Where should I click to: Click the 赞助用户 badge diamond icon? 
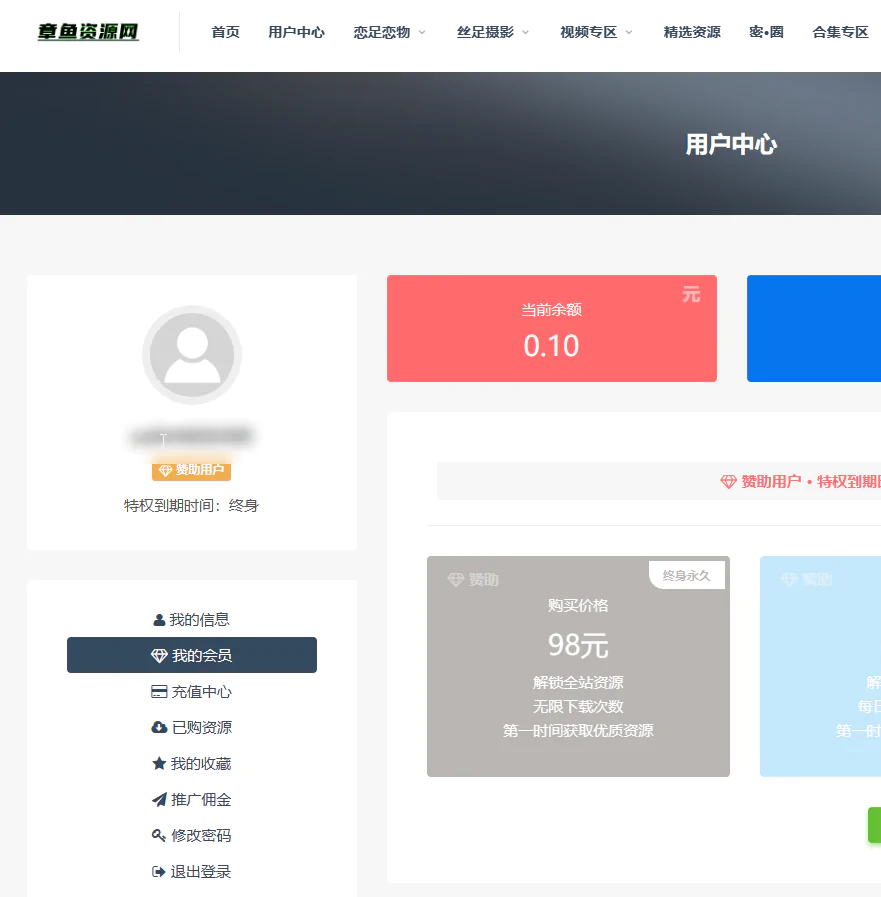pyautogui.click(x=165, y=470)
